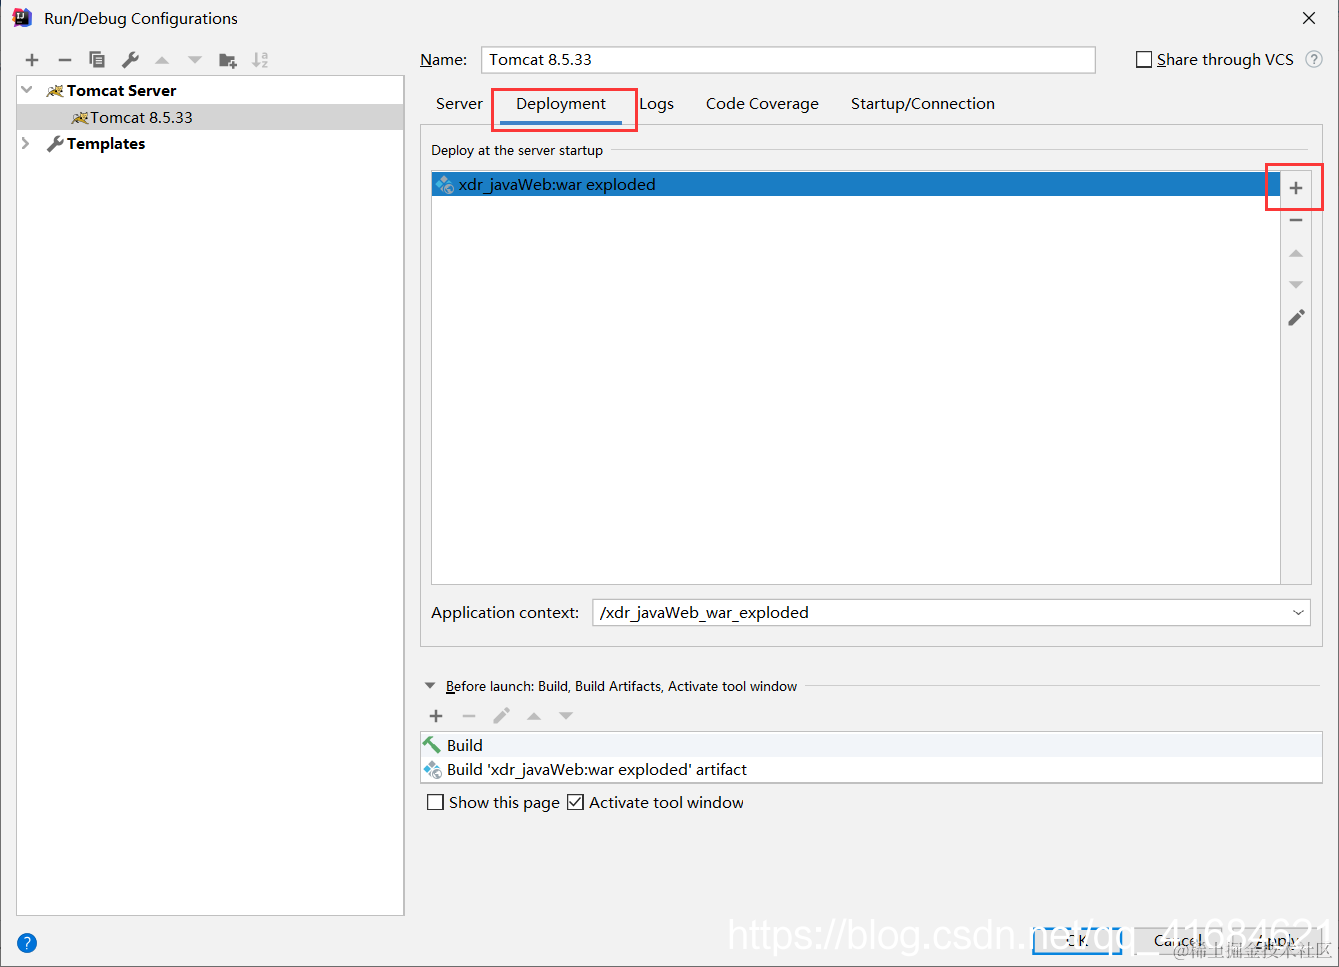Go to Code Coverage tab
Screen dimensions: 1339x967
point(762,103)
